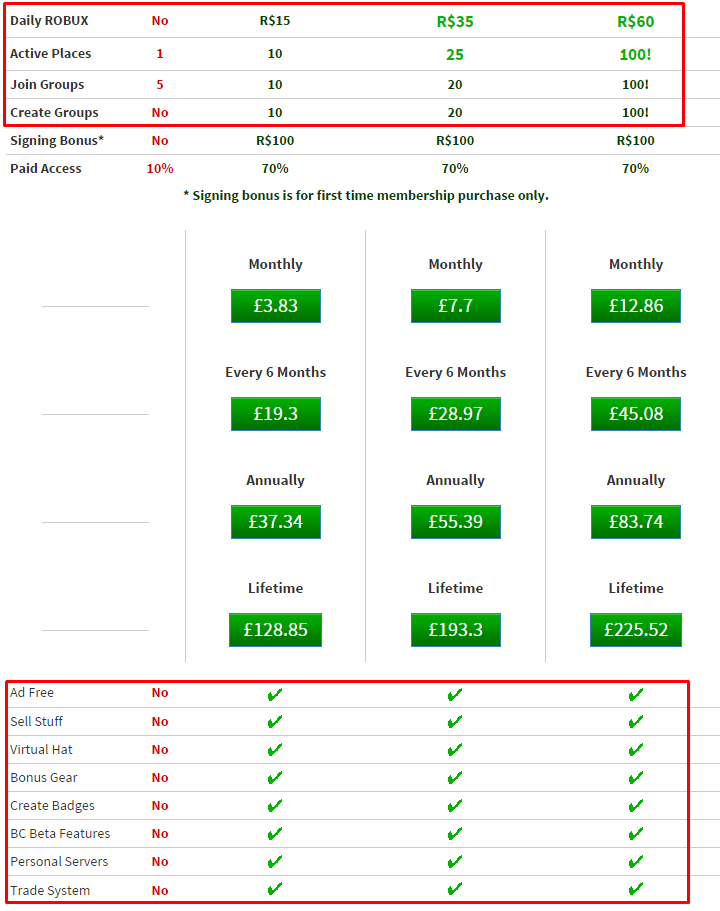Click the Paid Access row label
Viewport: 720px width, 911px height.
pyautogui.click(x=46, y=168)
